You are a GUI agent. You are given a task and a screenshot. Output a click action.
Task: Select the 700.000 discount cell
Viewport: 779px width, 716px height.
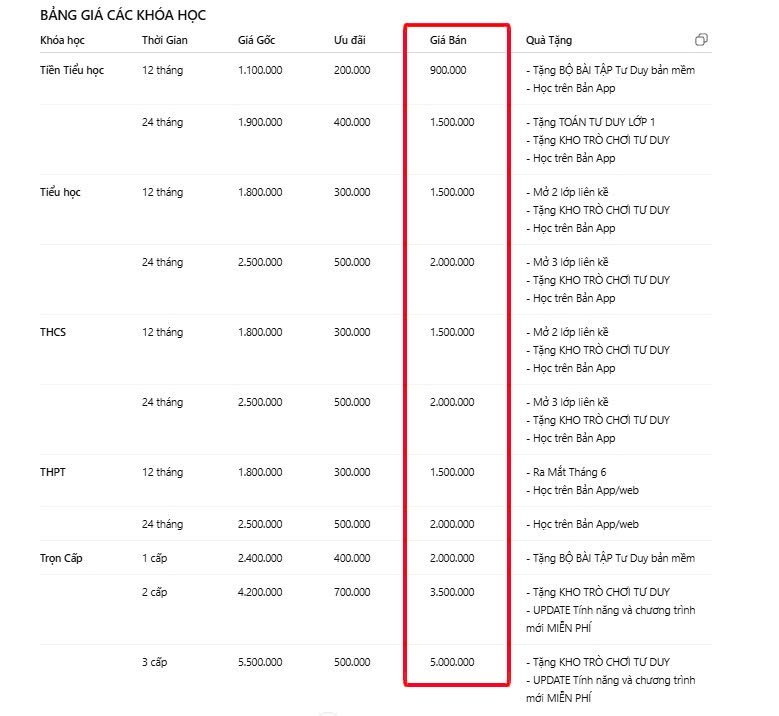(352, 592)
